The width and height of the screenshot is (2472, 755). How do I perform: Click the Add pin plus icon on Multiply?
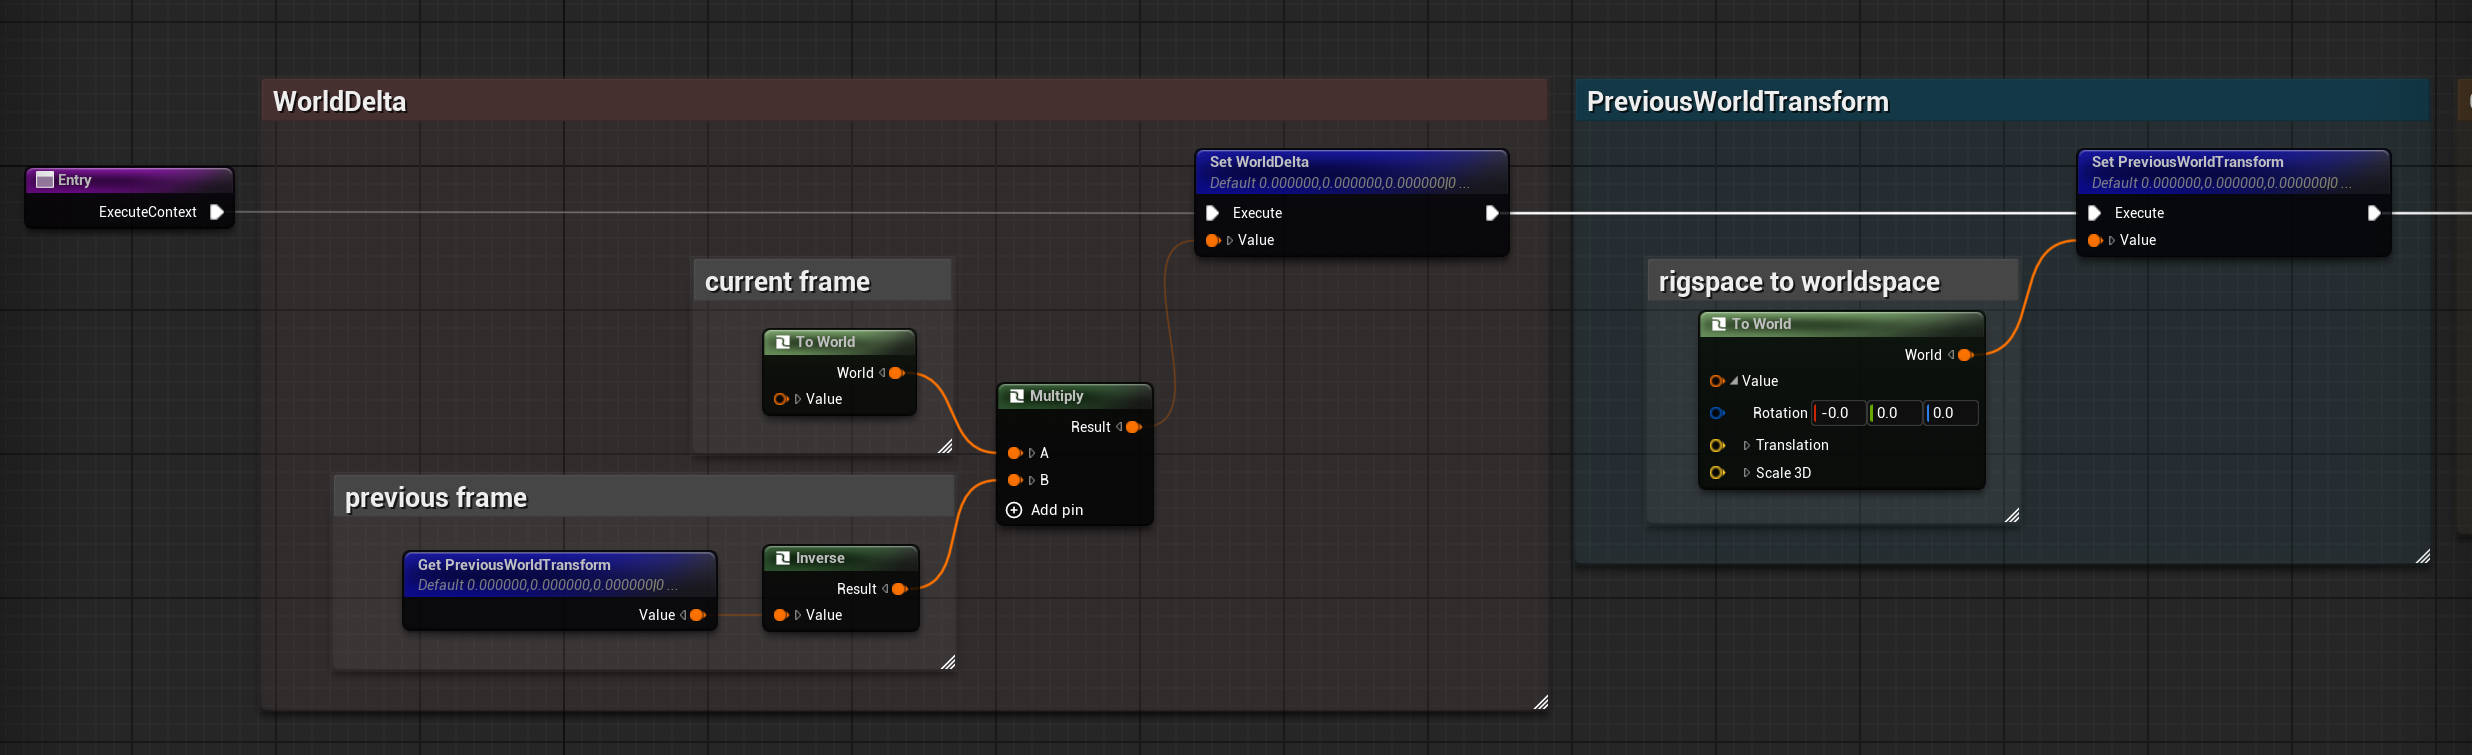pyautogui.click(x=1014, y=510)
